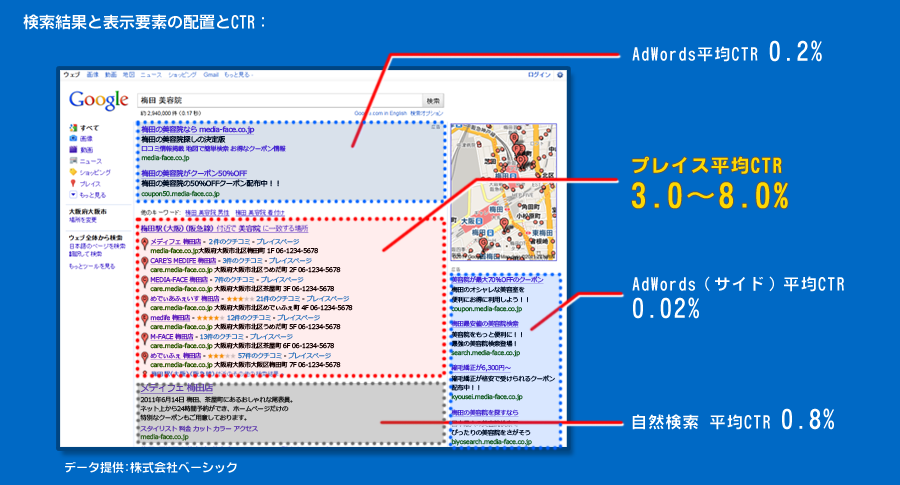Click related keyword 梅田 美容院 着付け
The image size is (900, 485).
pos(260,213)
